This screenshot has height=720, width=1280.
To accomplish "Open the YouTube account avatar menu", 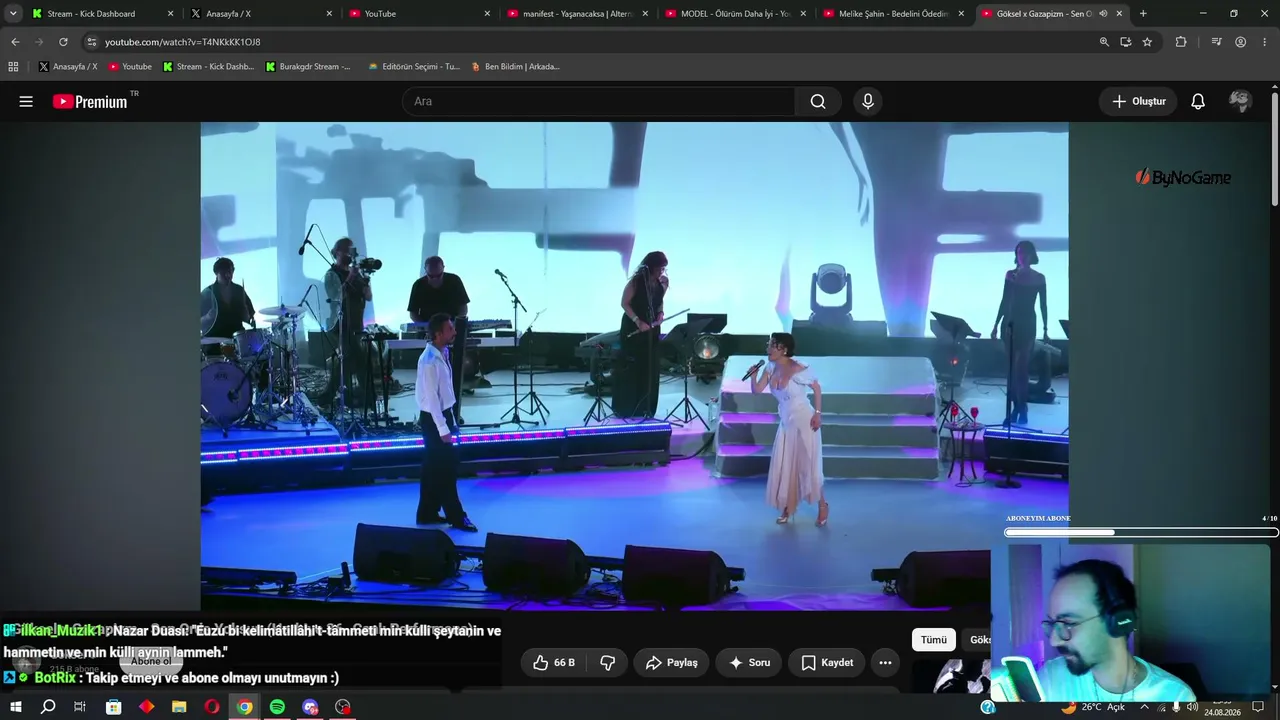I will 1240,101.
